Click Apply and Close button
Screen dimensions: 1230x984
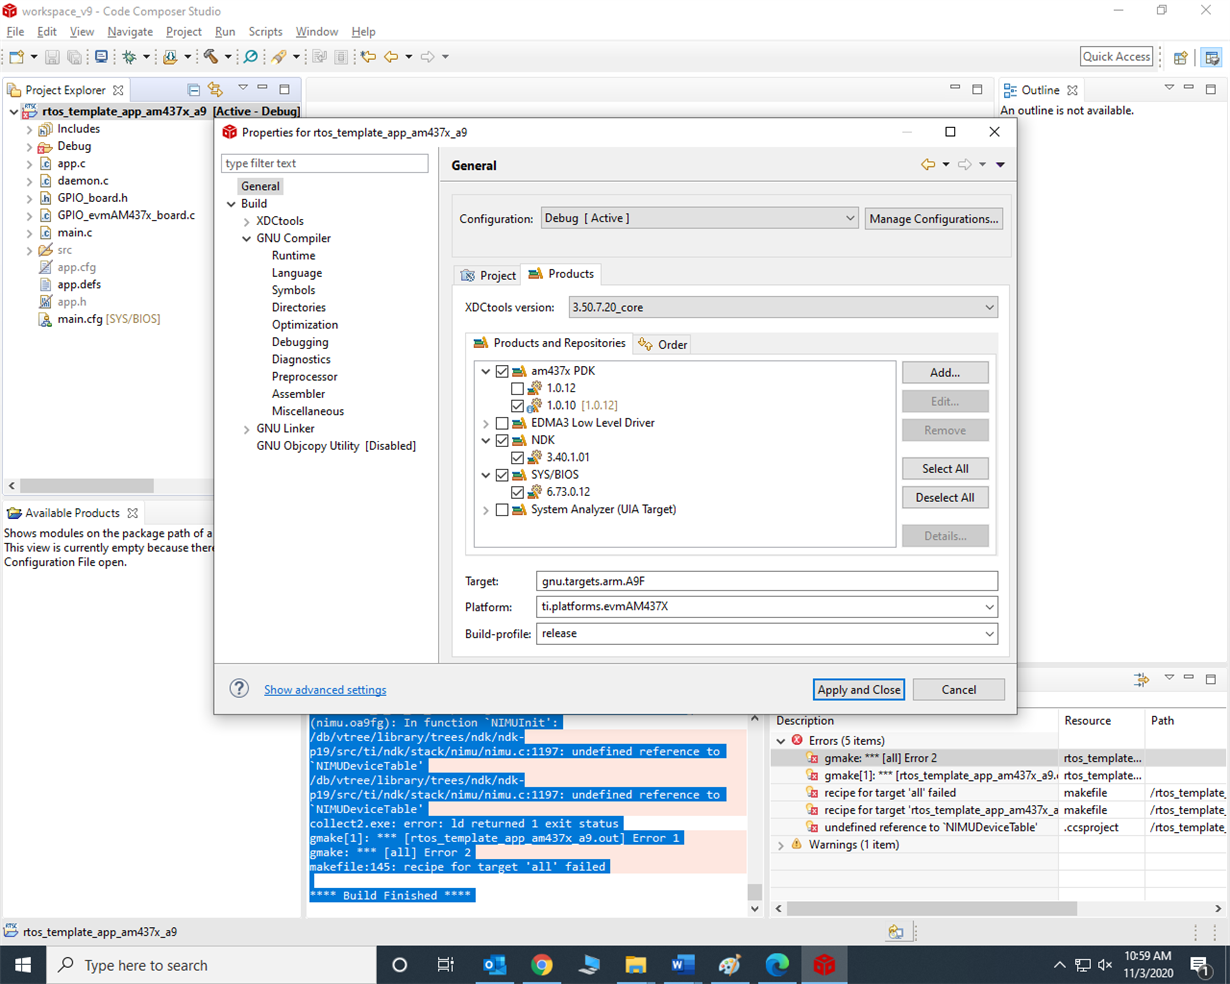859,690
